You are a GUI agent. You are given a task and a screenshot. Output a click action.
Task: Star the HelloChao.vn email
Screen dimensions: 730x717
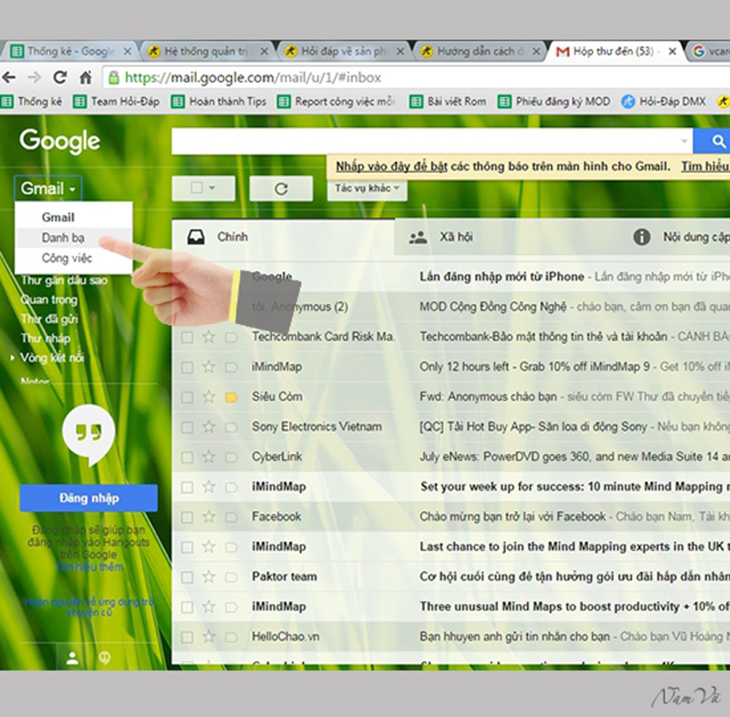coord(209,636)
